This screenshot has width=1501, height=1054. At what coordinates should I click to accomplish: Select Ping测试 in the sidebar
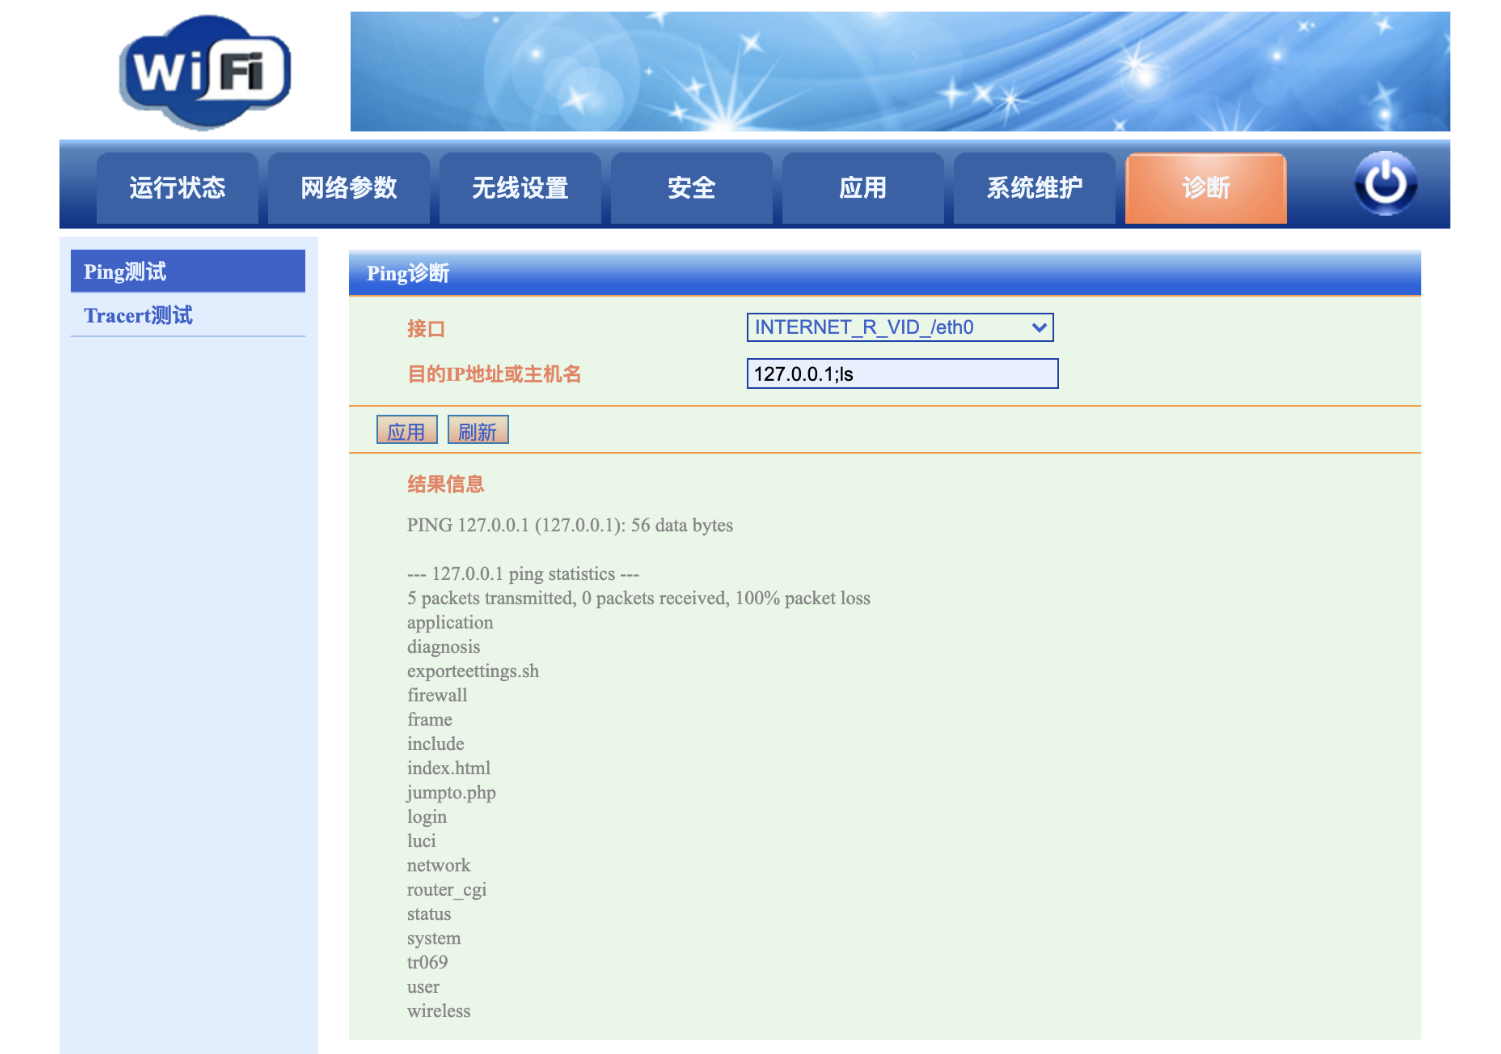click(187, 272)
